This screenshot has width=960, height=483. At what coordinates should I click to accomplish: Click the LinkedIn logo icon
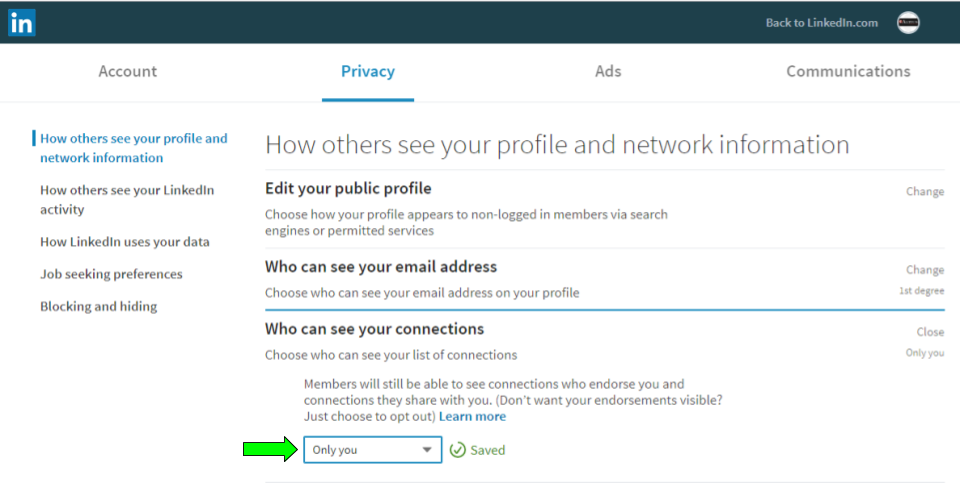point(21,22)
